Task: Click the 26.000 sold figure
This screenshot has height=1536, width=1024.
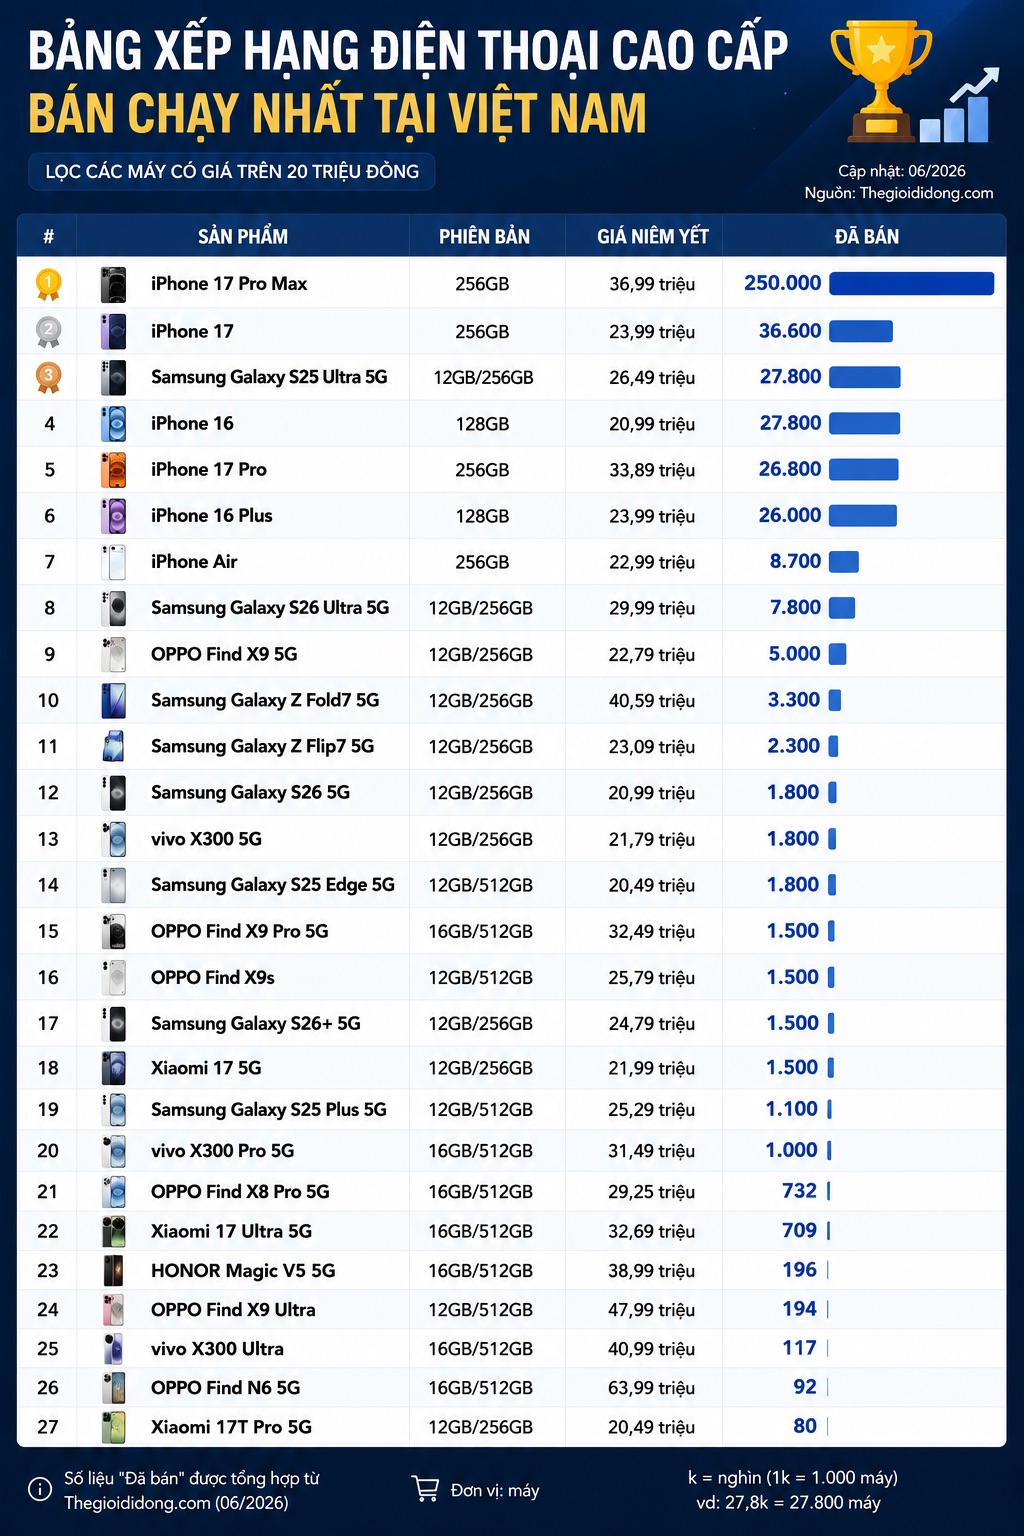Action: (790, 516)
